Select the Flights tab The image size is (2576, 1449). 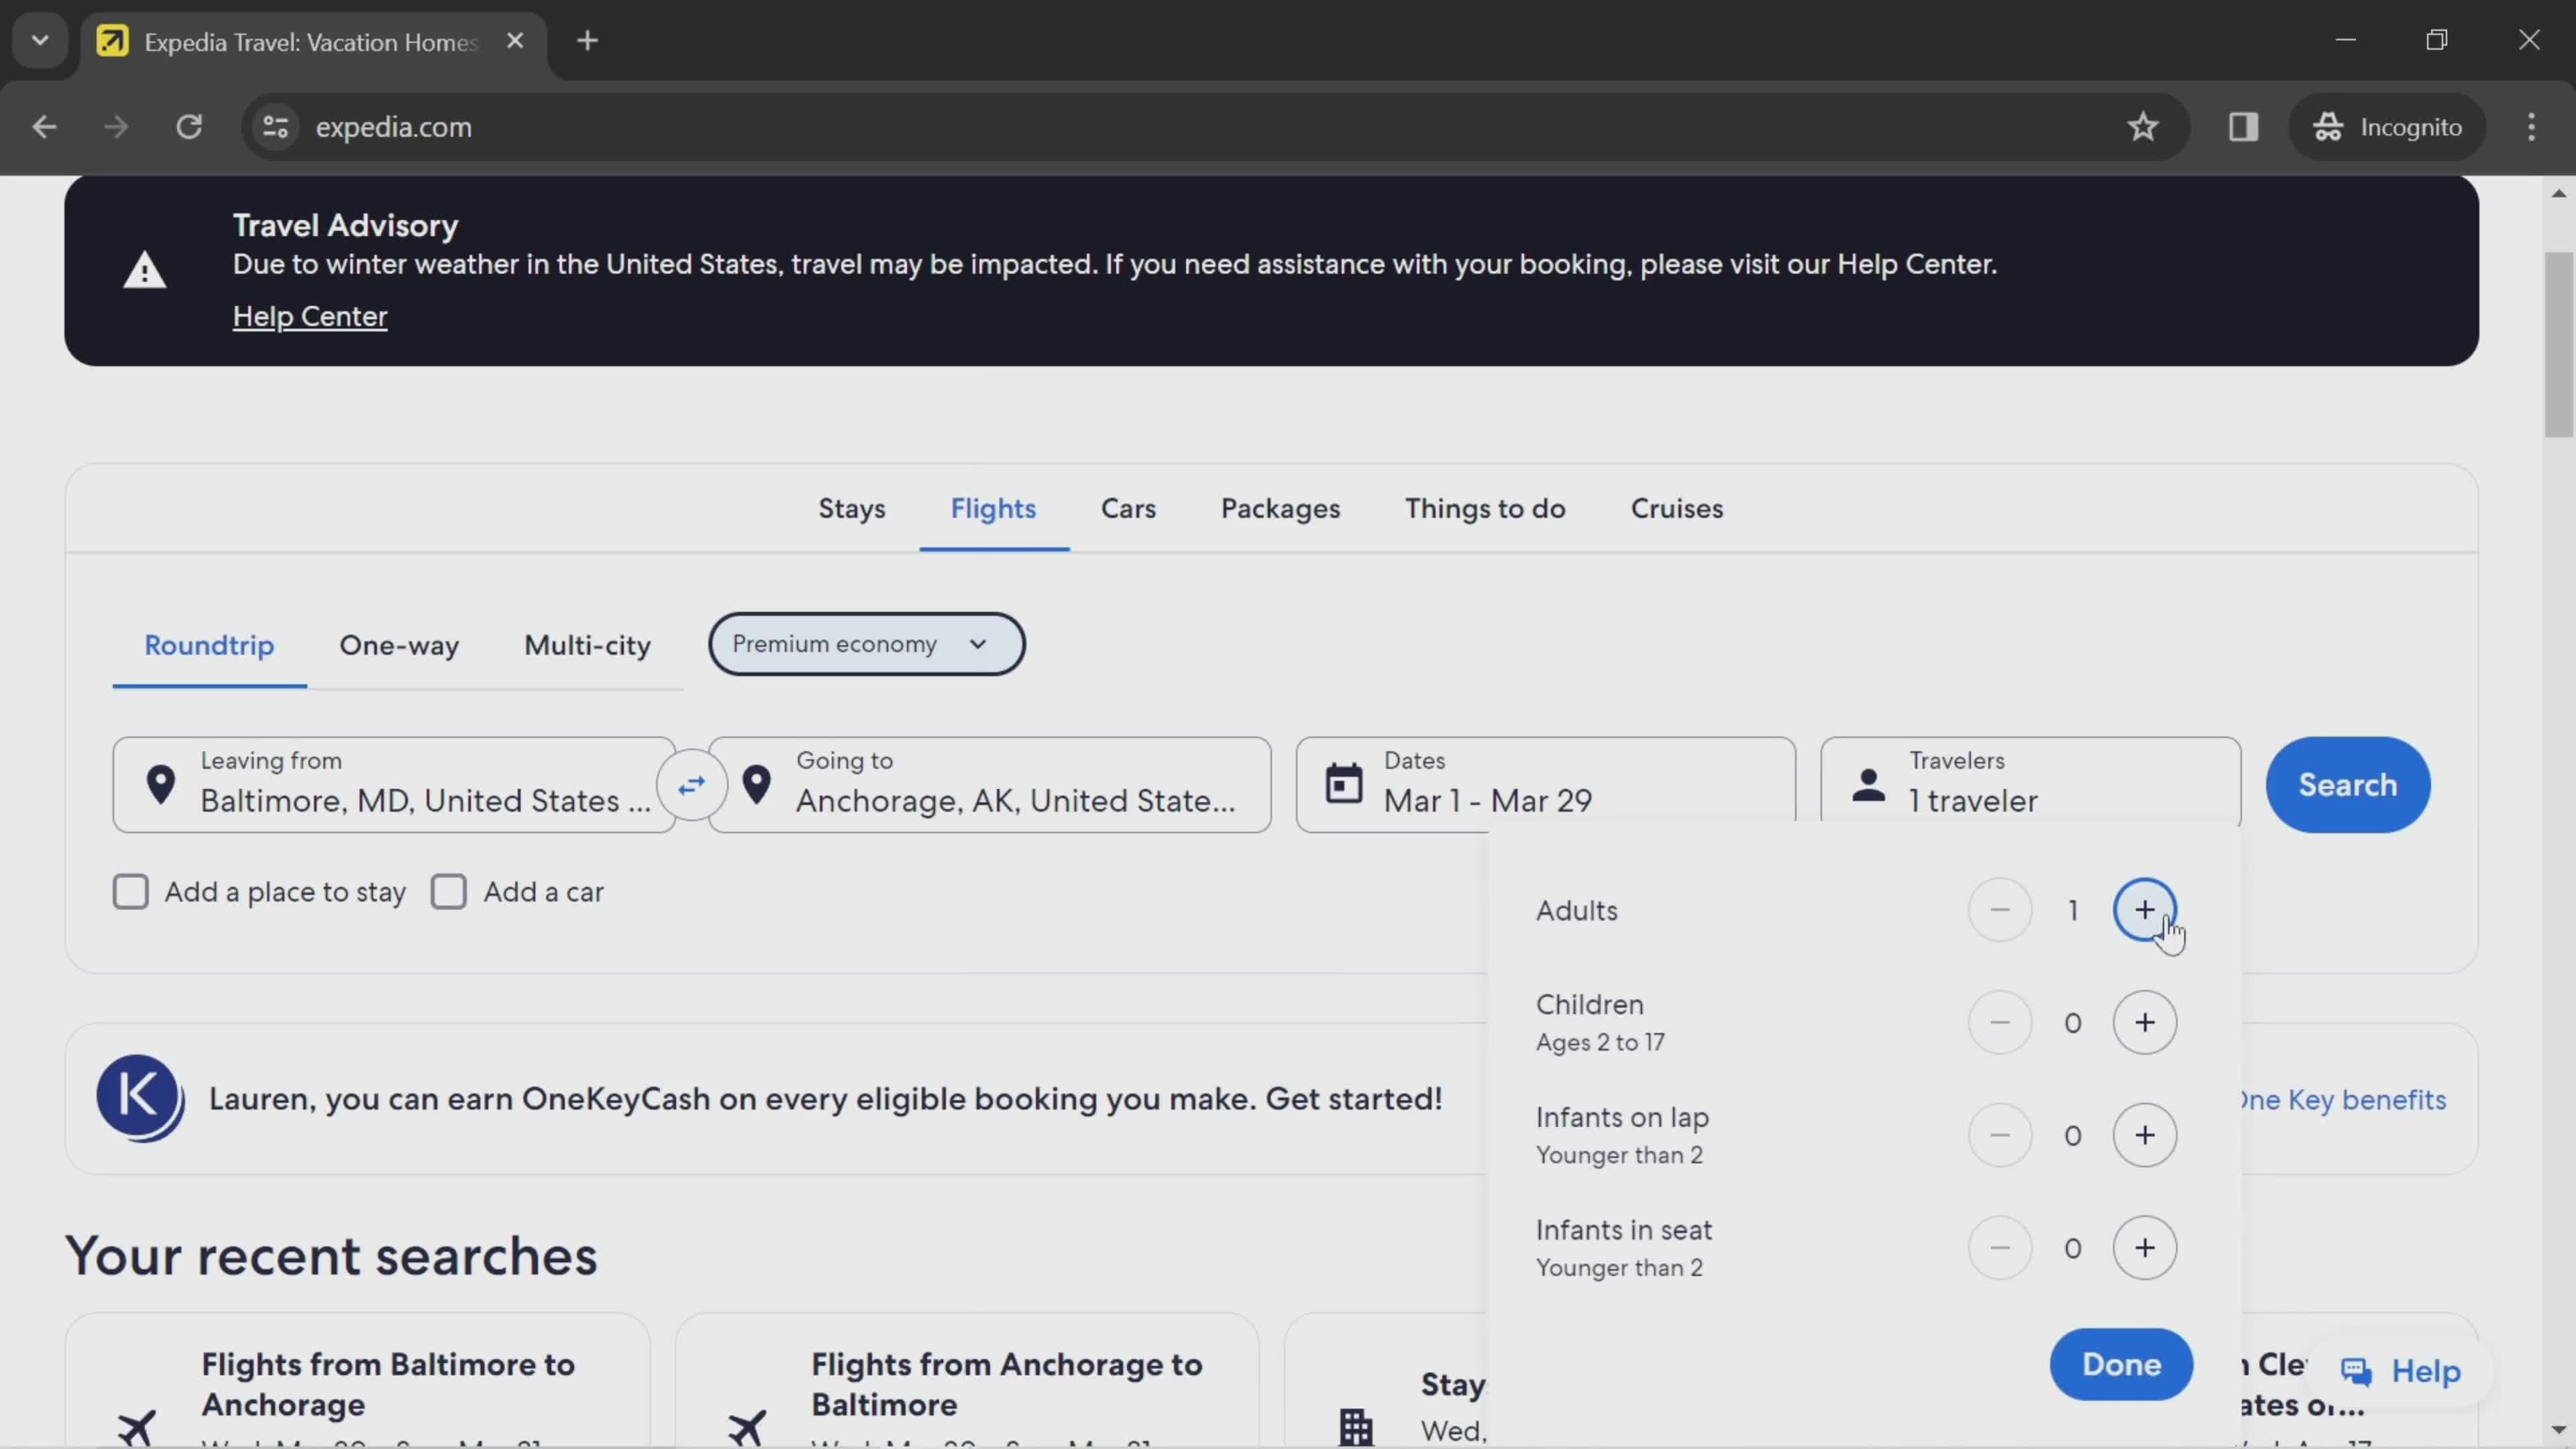993,509
